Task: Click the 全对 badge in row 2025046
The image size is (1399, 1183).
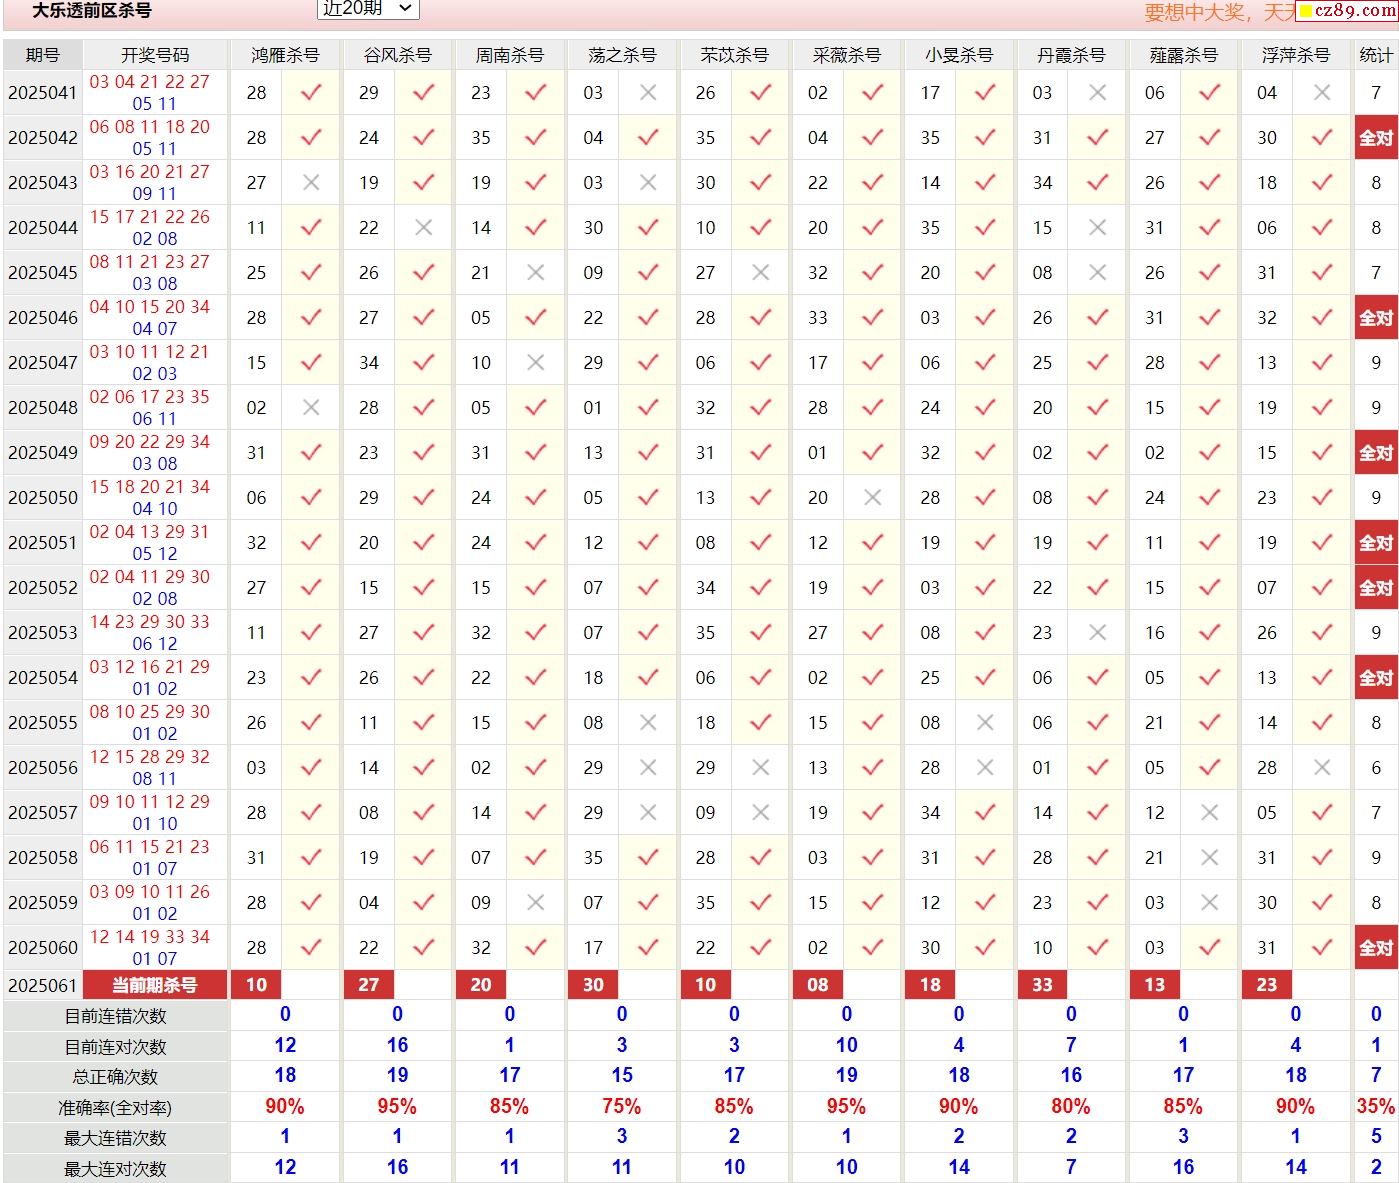Action: [x=1376, y=318]
